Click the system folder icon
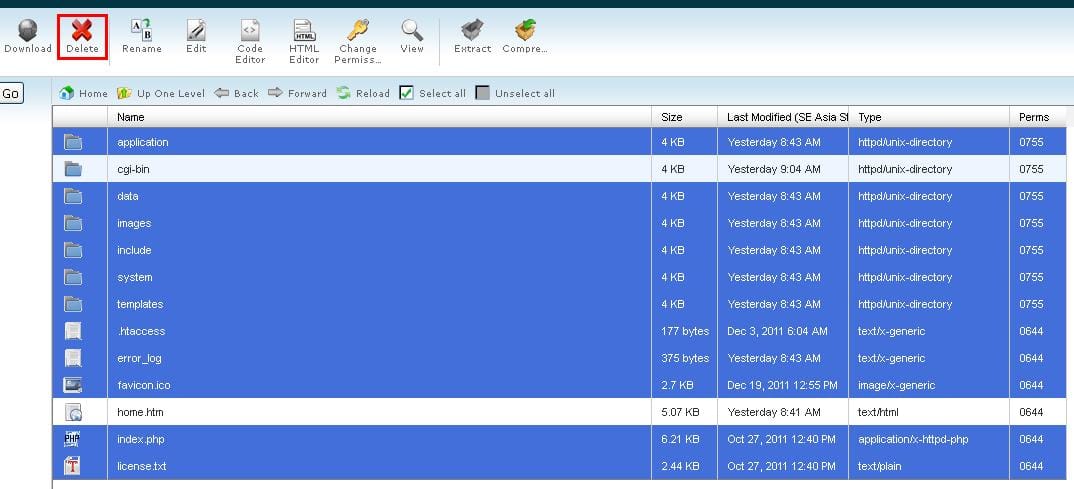 pos(73,277)
